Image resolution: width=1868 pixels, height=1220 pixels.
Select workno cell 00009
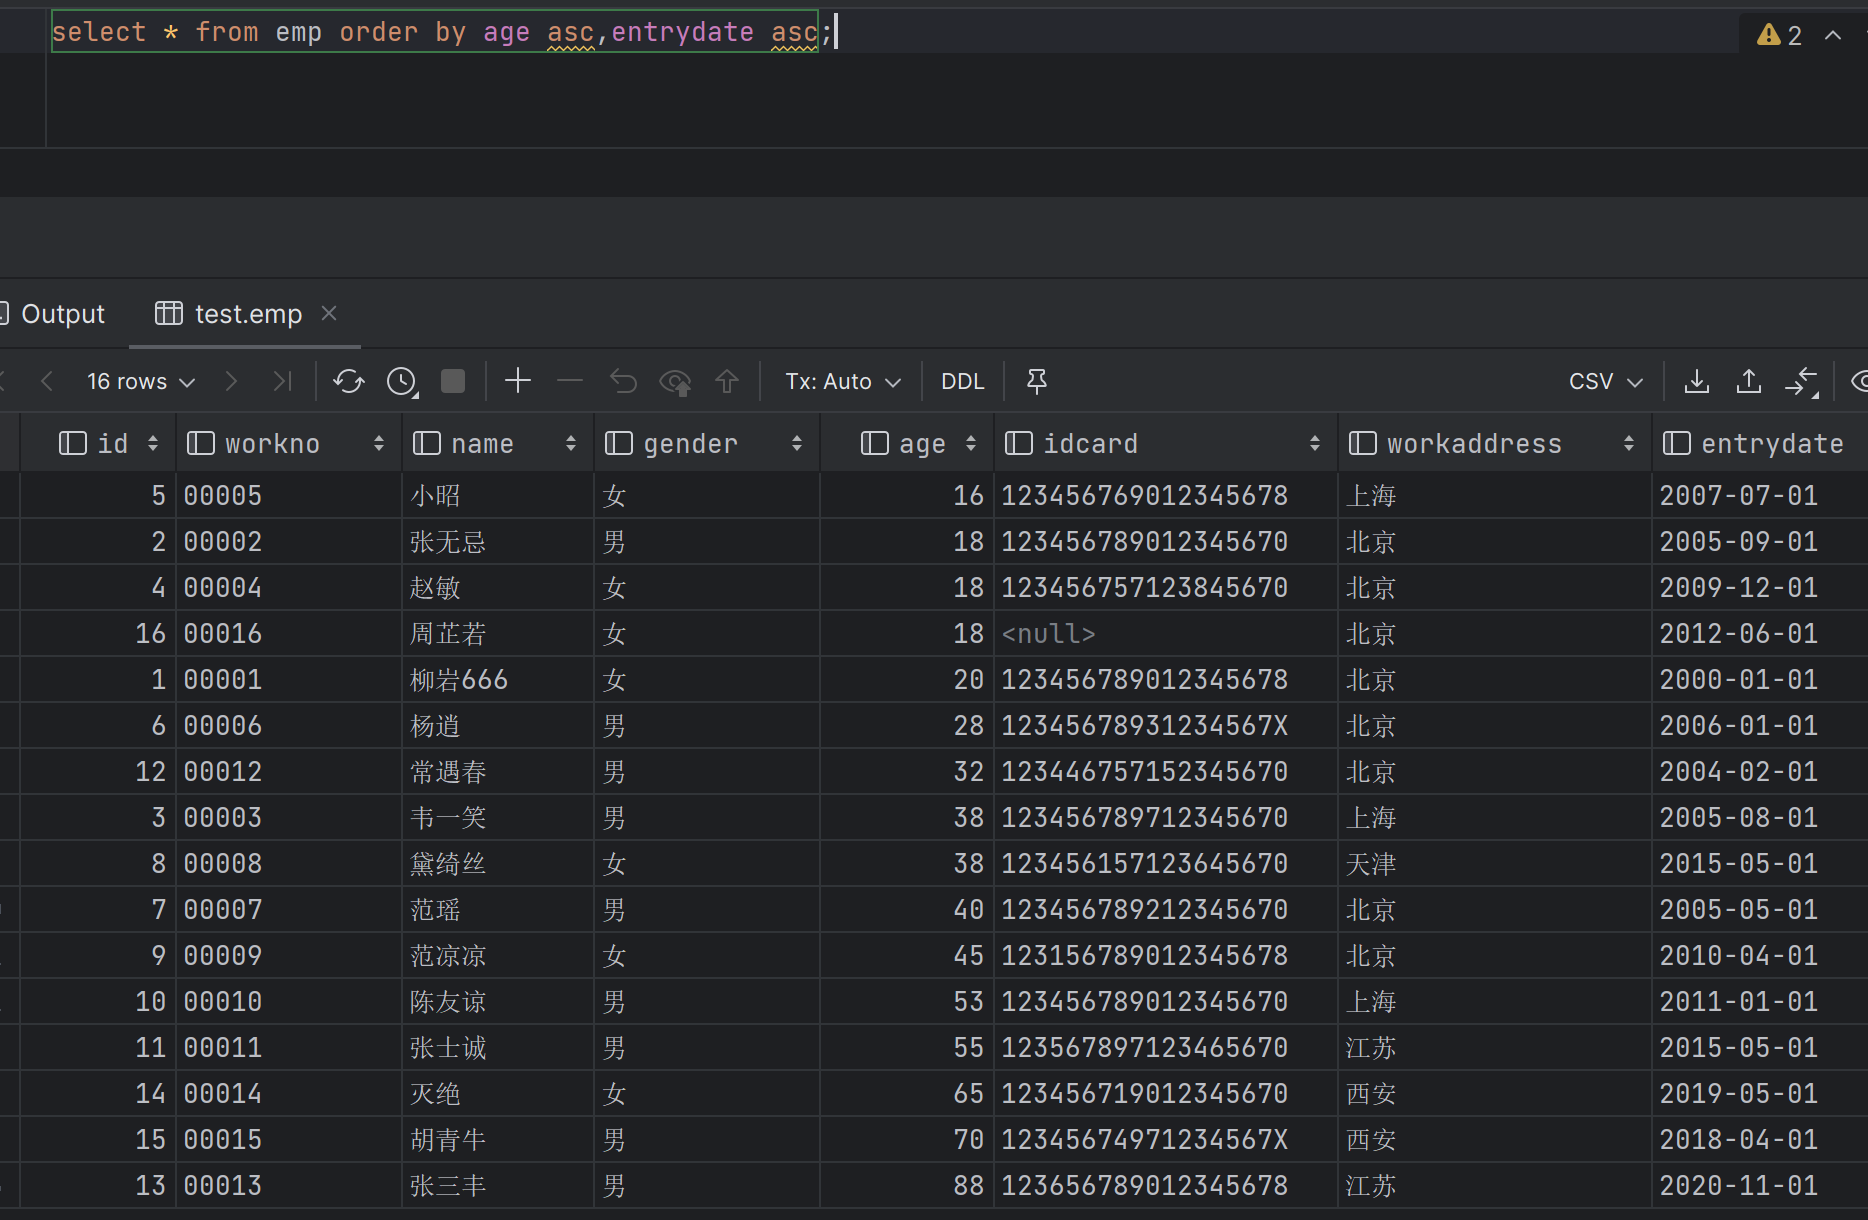[289, 956]
